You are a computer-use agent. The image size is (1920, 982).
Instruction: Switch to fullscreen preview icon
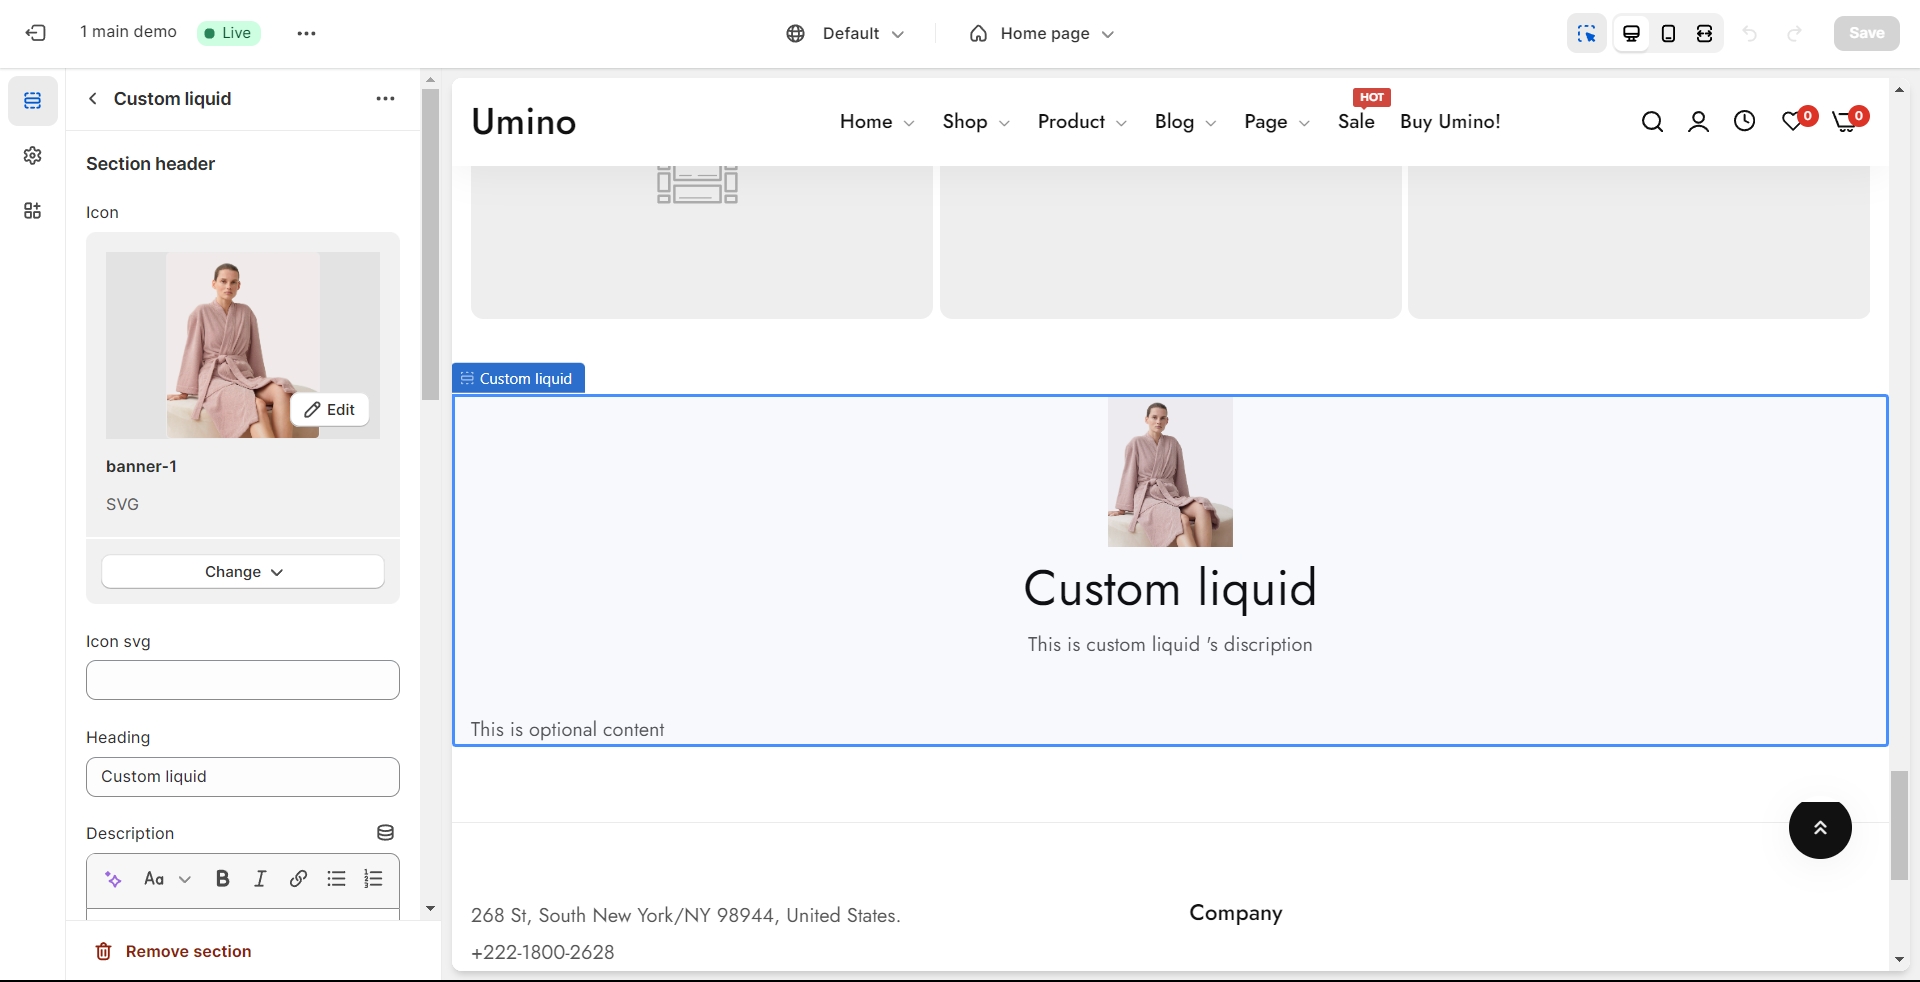pyautogui.click(x=1705, y=34)
